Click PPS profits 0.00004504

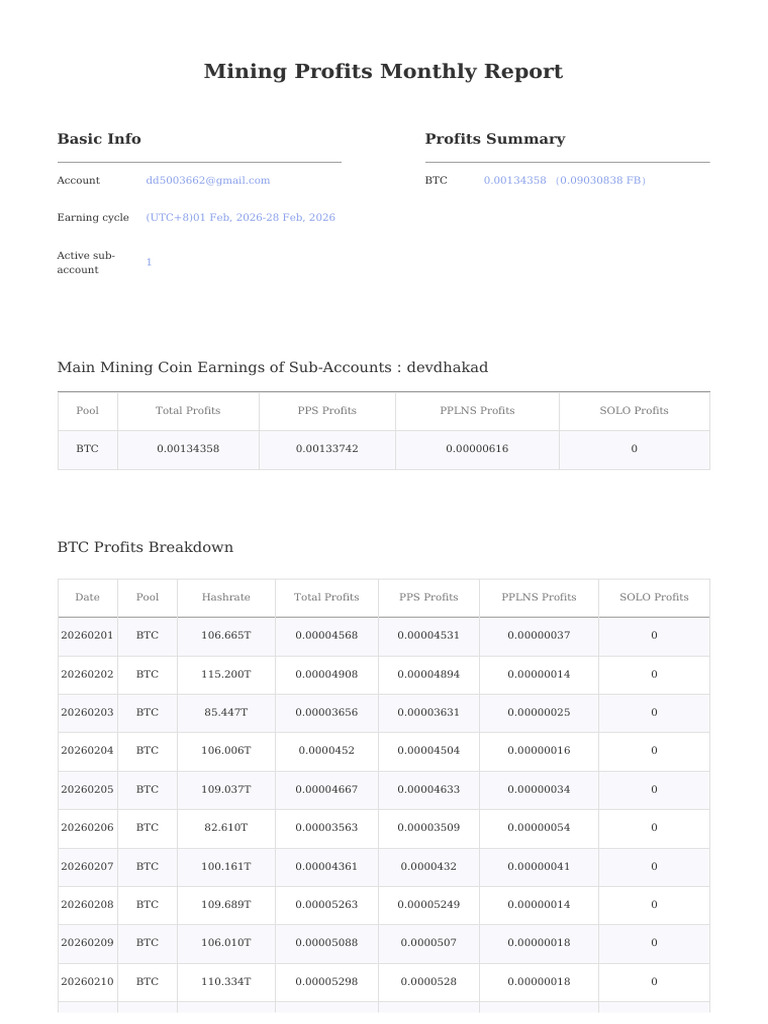coord(428,751)
